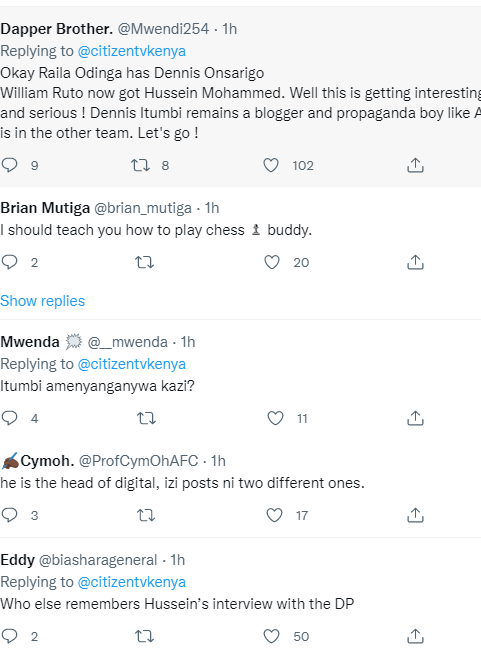This screenshot has width=481, height=649.
Task: Like Eddy's tweet with 50 likes
Action: (x=272, y=636)
